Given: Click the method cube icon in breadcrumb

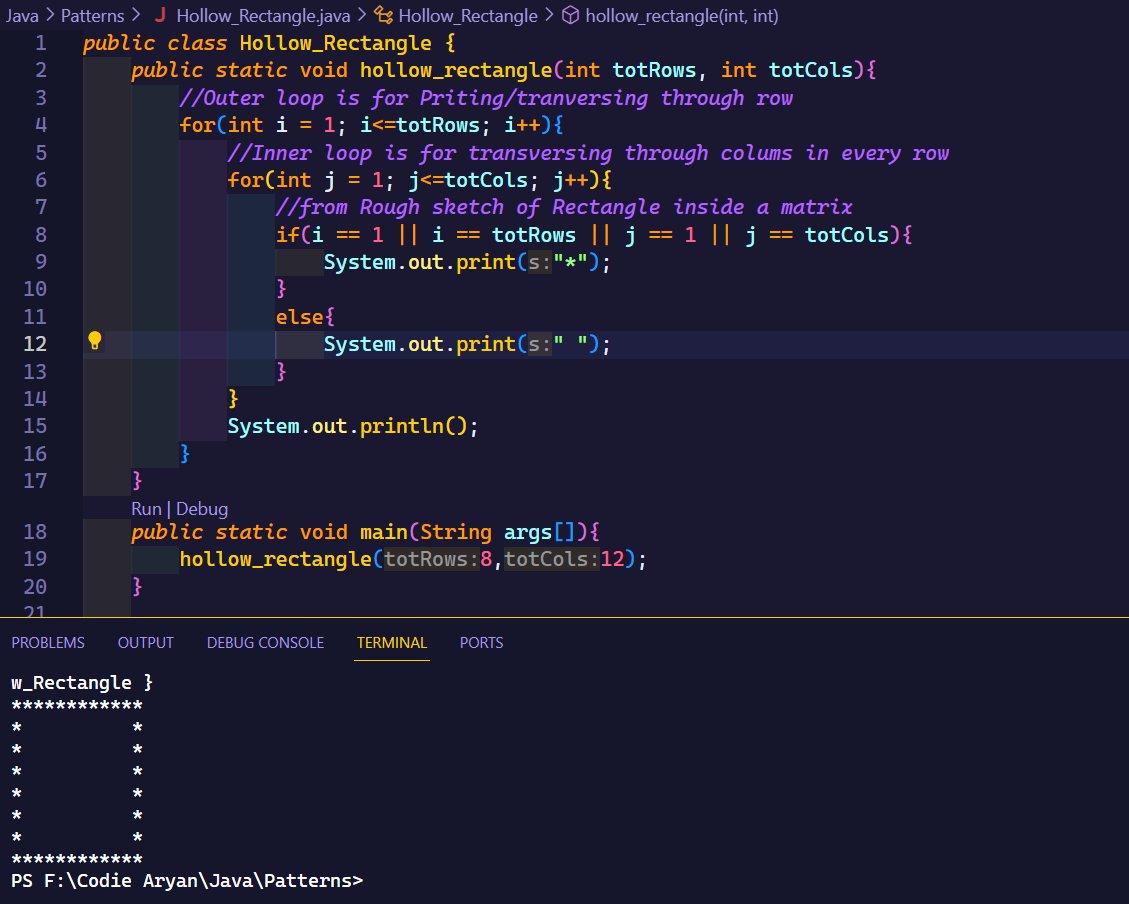Looking at the screenshot, I should [x=570, y=15].
